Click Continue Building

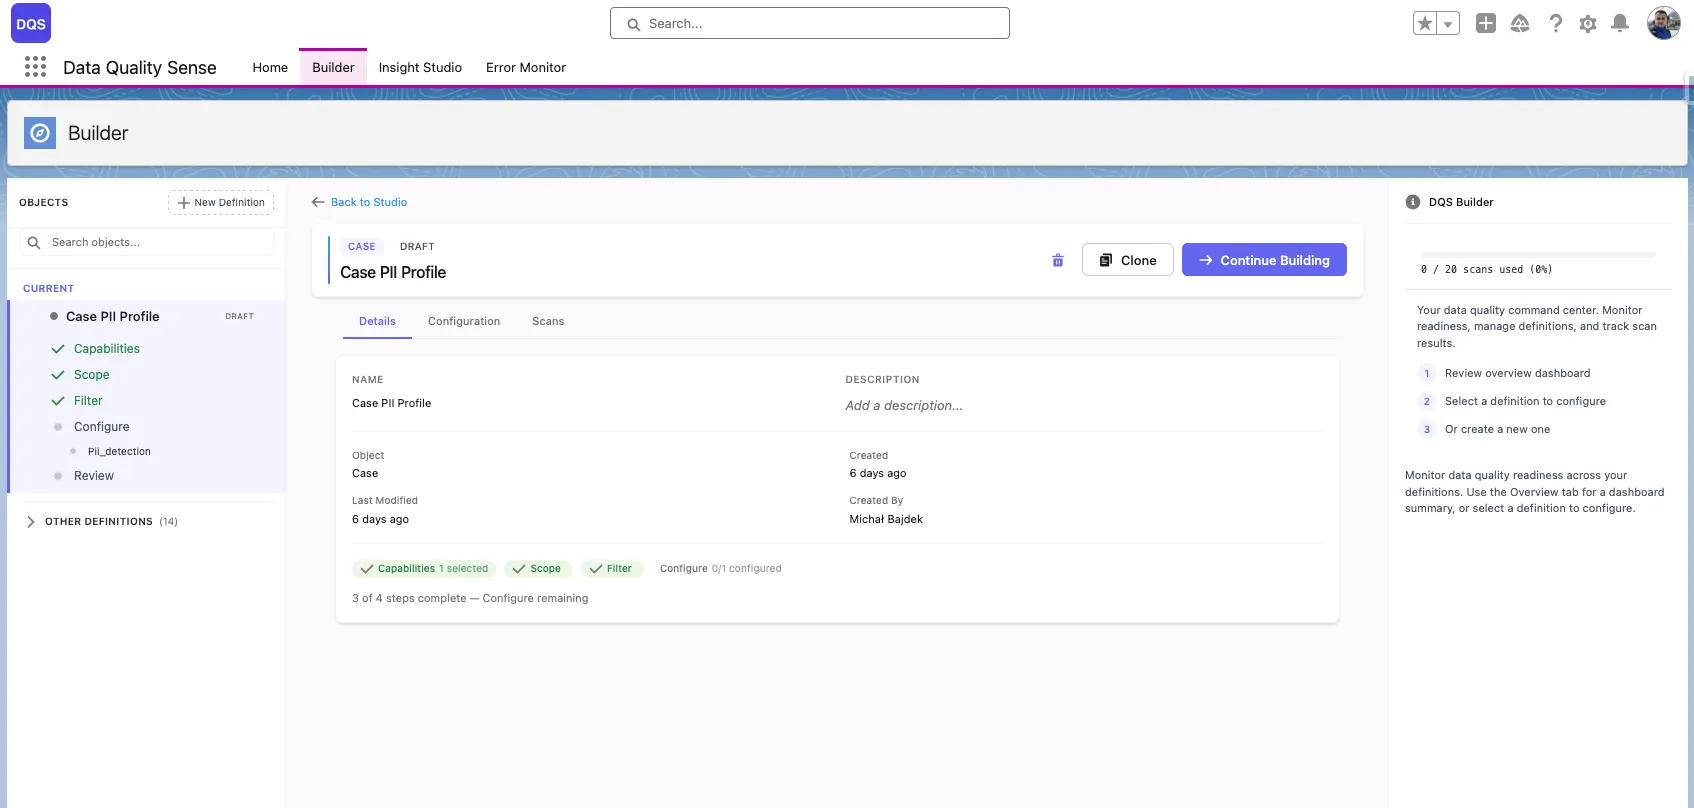1264,260
